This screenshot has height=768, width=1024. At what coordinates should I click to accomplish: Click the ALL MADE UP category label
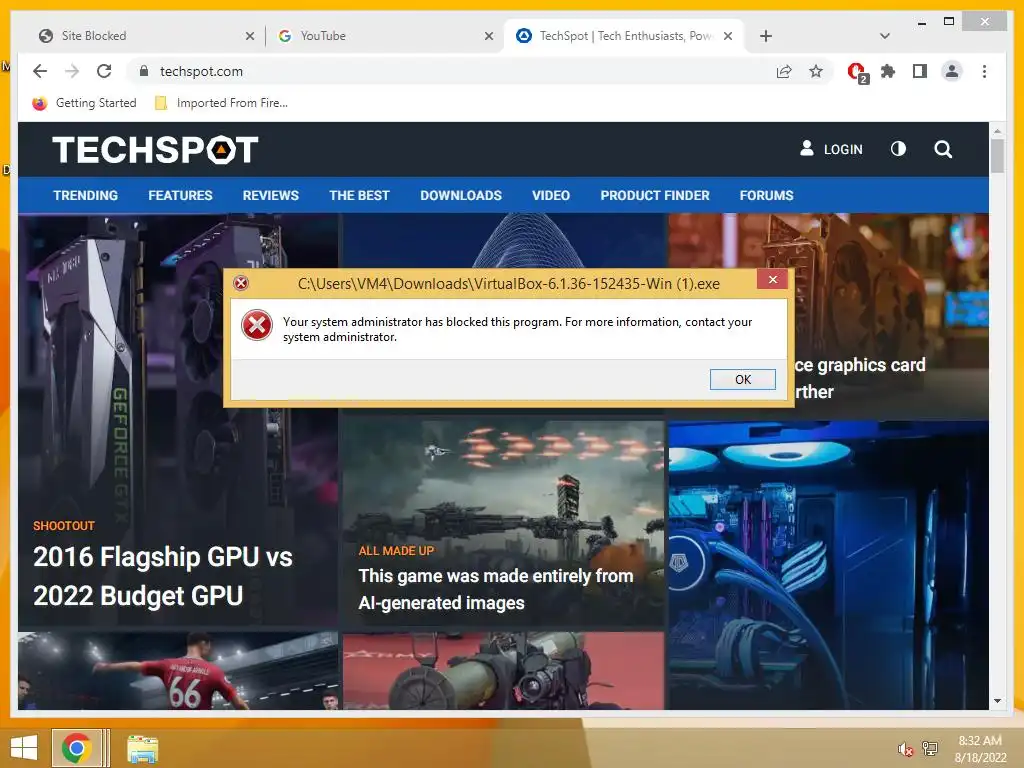coord(396,551)
